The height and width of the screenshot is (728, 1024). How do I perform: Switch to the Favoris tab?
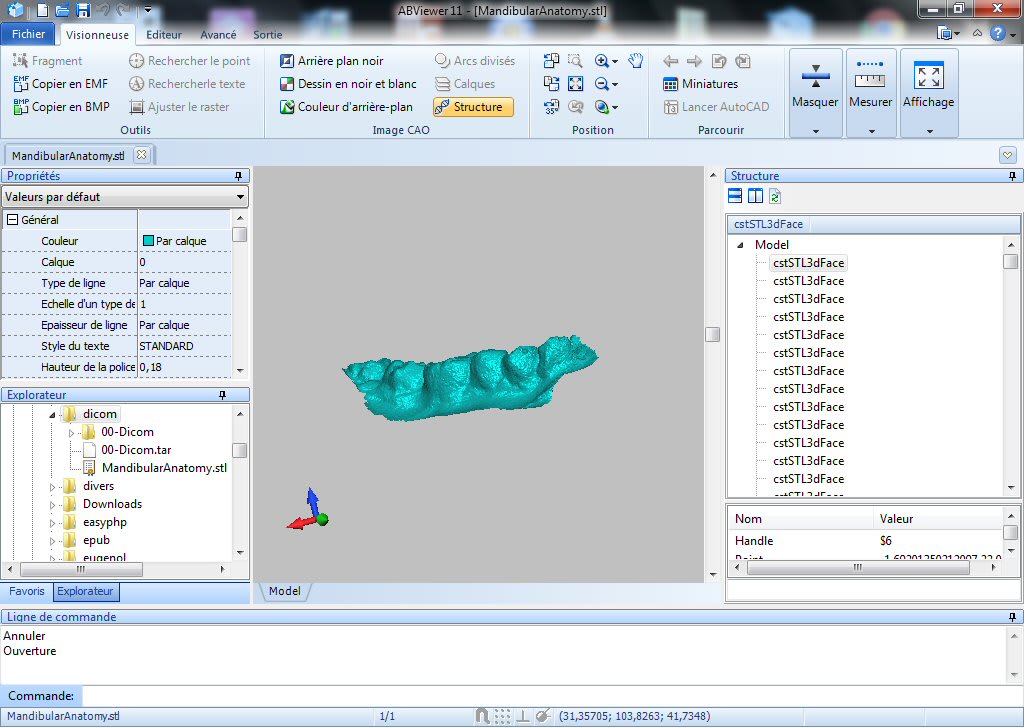pos(27,592)
